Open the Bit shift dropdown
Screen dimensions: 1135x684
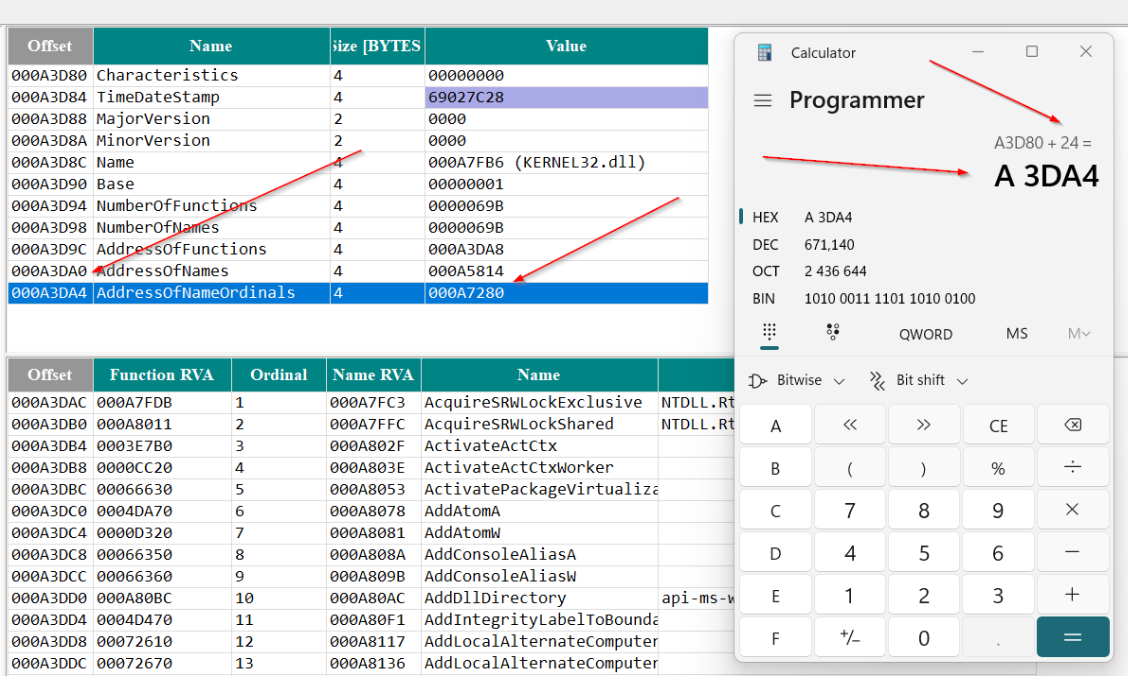point(918,381)
